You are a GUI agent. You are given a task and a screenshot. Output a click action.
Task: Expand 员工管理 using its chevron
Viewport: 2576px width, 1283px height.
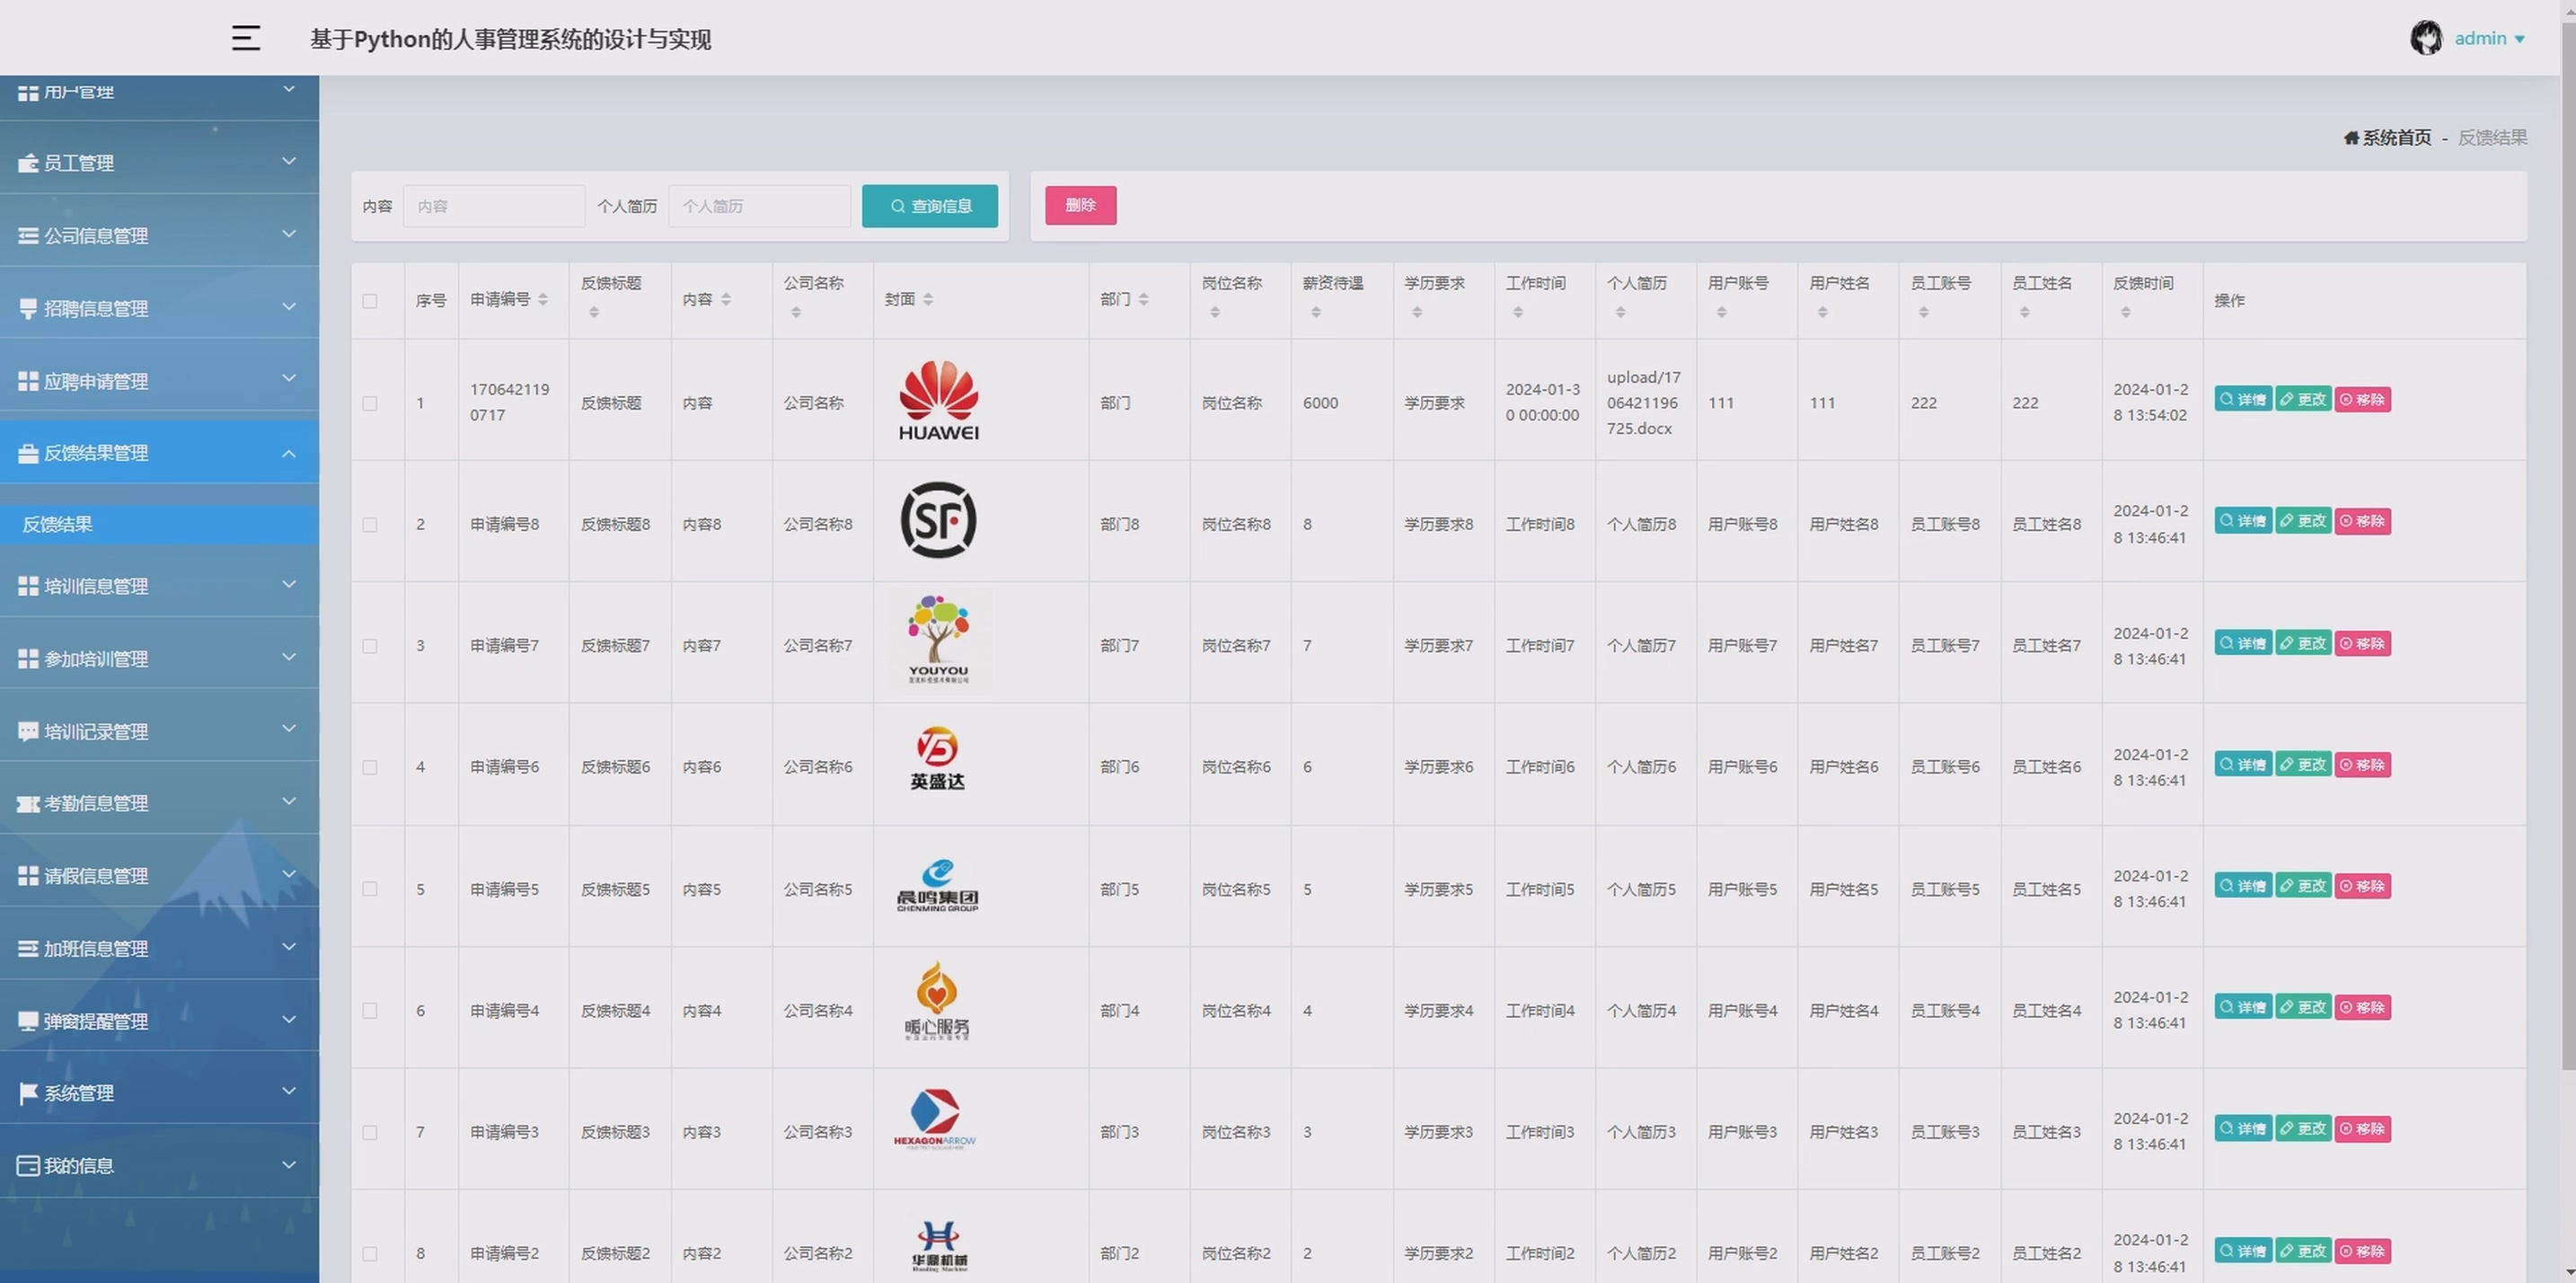click(289, 161)
